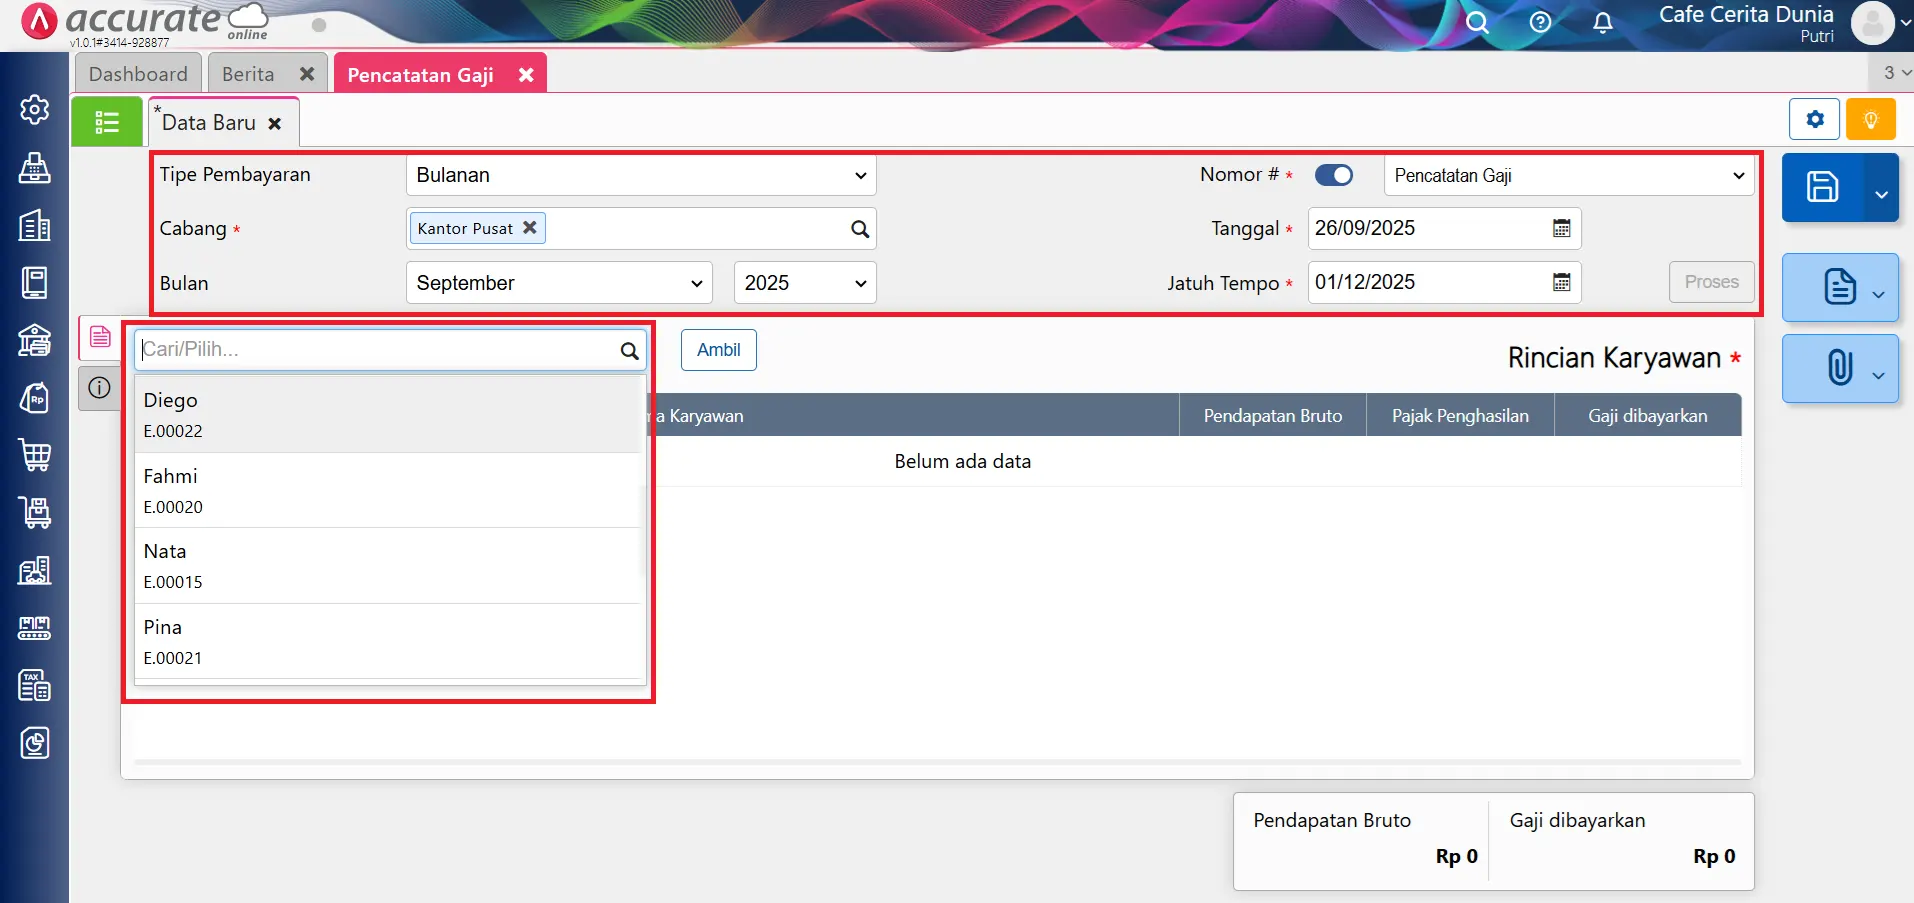
Task: Switch to the Berita tab
Action: coord(248,74)
